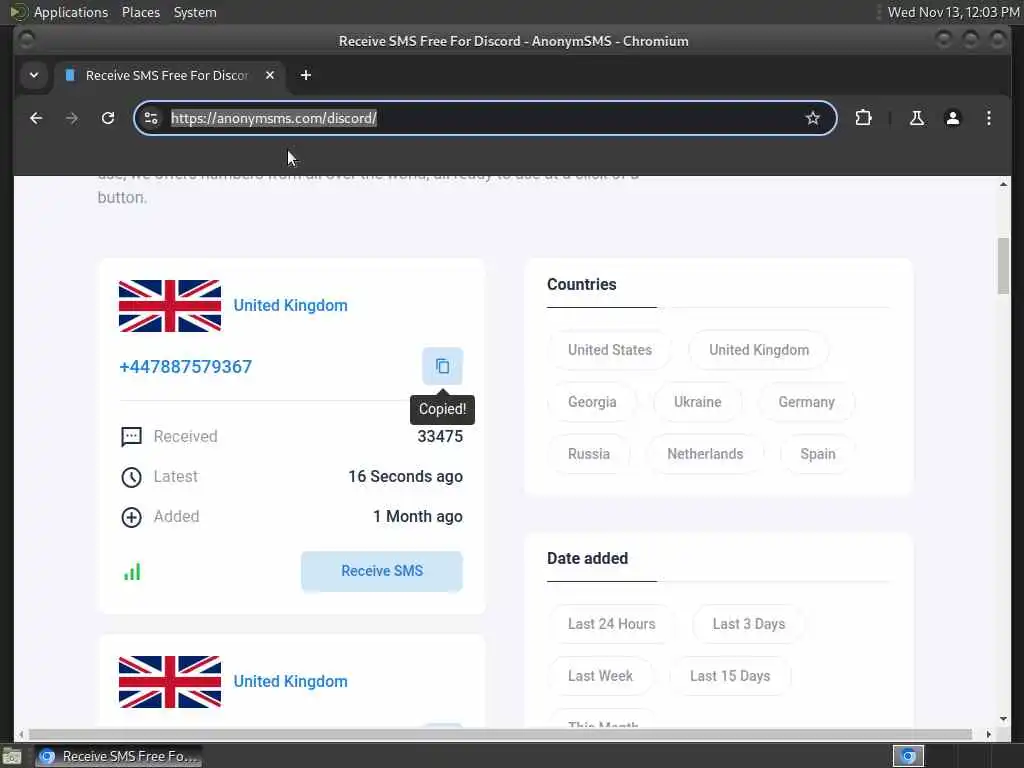Image resolution: width=1024 pixels, height=768 pixels.
Task: Filter by Spain country
Action: 818,454
